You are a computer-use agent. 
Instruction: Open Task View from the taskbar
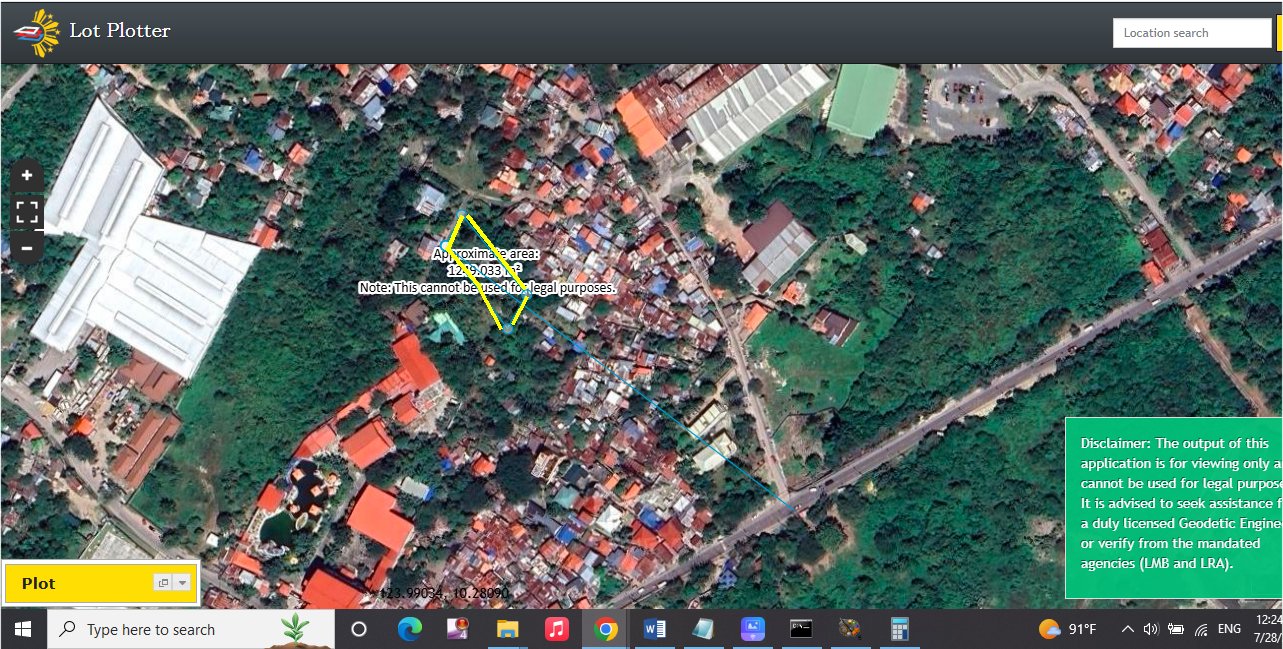pyautogui.click(x=359, y=629)
